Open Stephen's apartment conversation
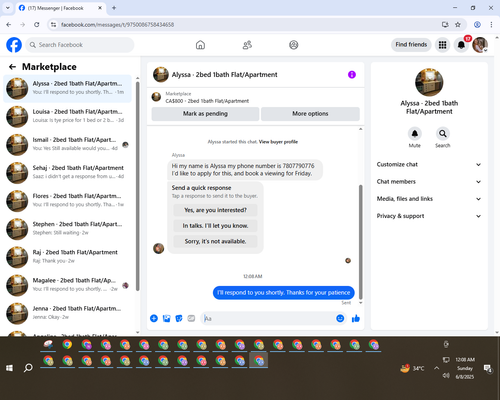500x400 pixels. point(68,229)
